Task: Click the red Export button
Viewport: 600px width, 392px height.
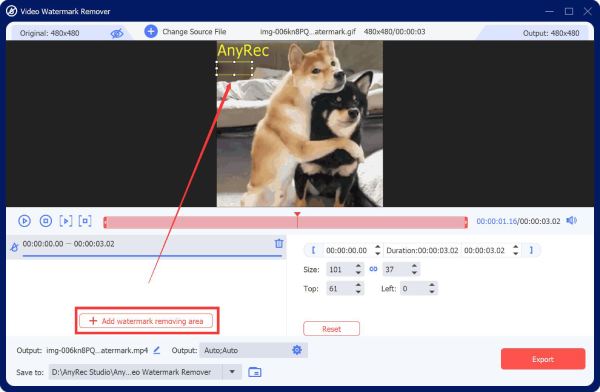Action: [543, 359]
